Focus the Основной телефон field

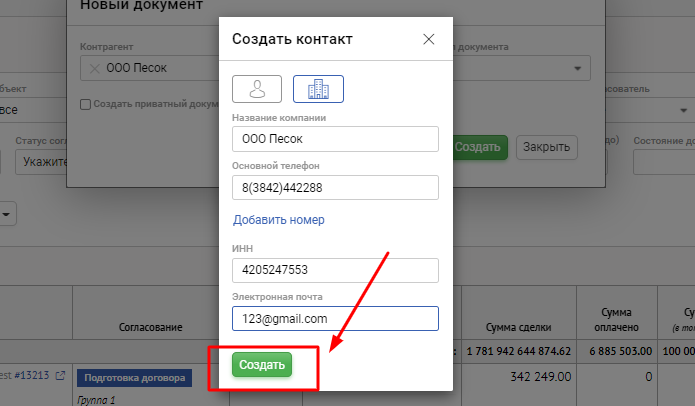[335, 188]
